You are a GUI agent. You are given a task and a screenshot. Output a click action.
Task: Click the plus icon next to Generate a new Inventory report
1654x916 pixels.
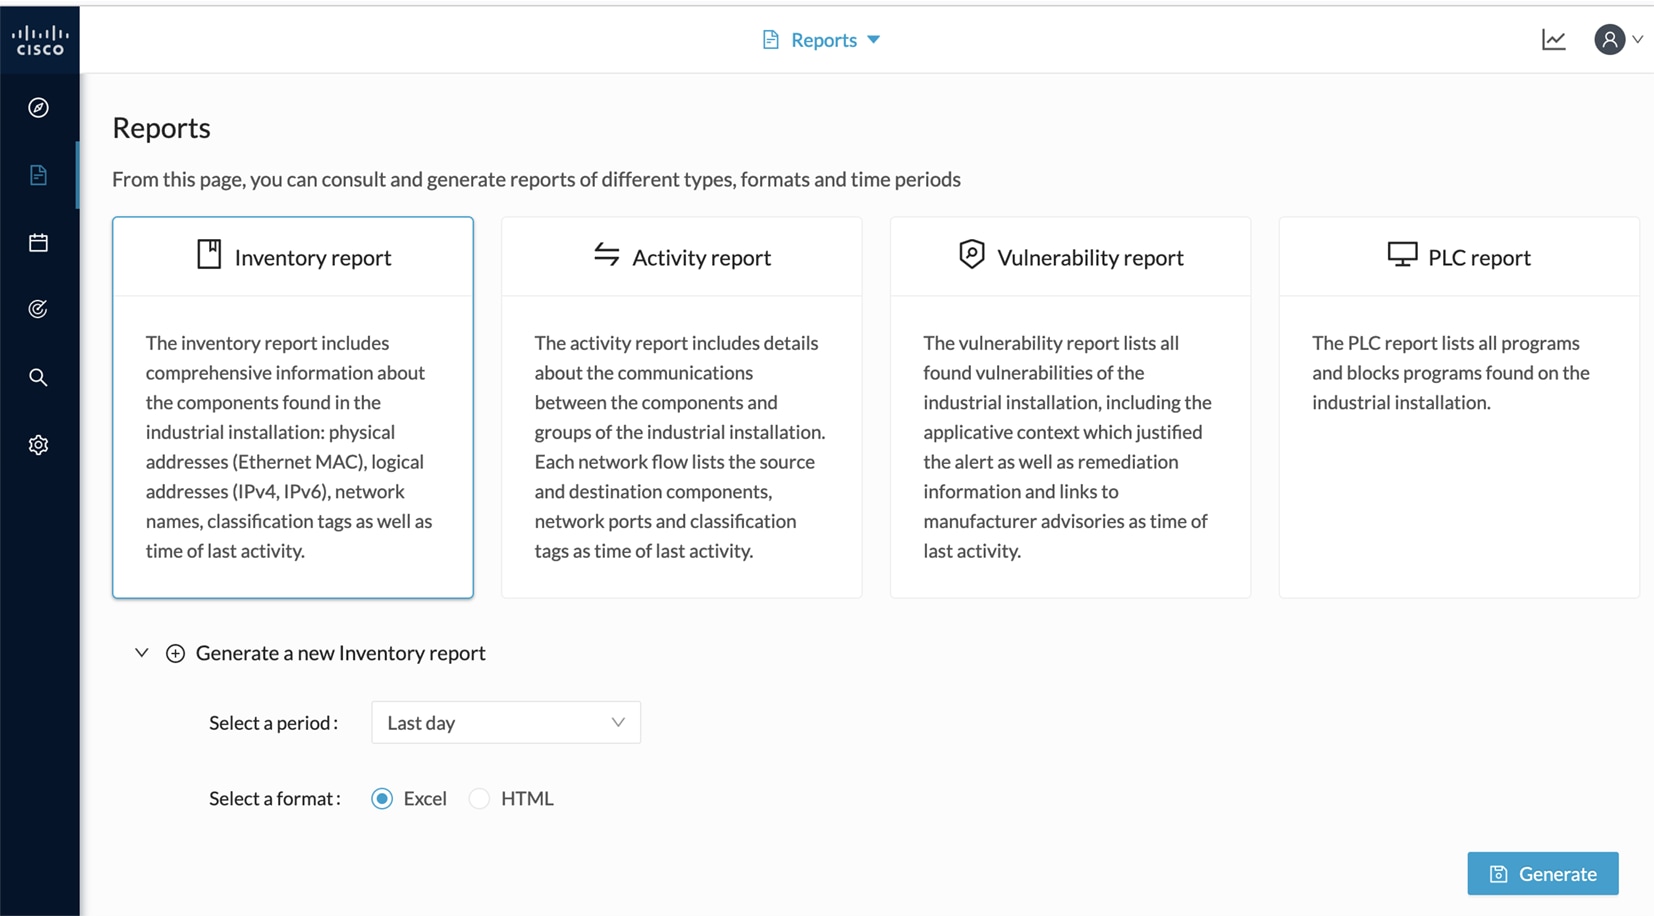point(175,652)
